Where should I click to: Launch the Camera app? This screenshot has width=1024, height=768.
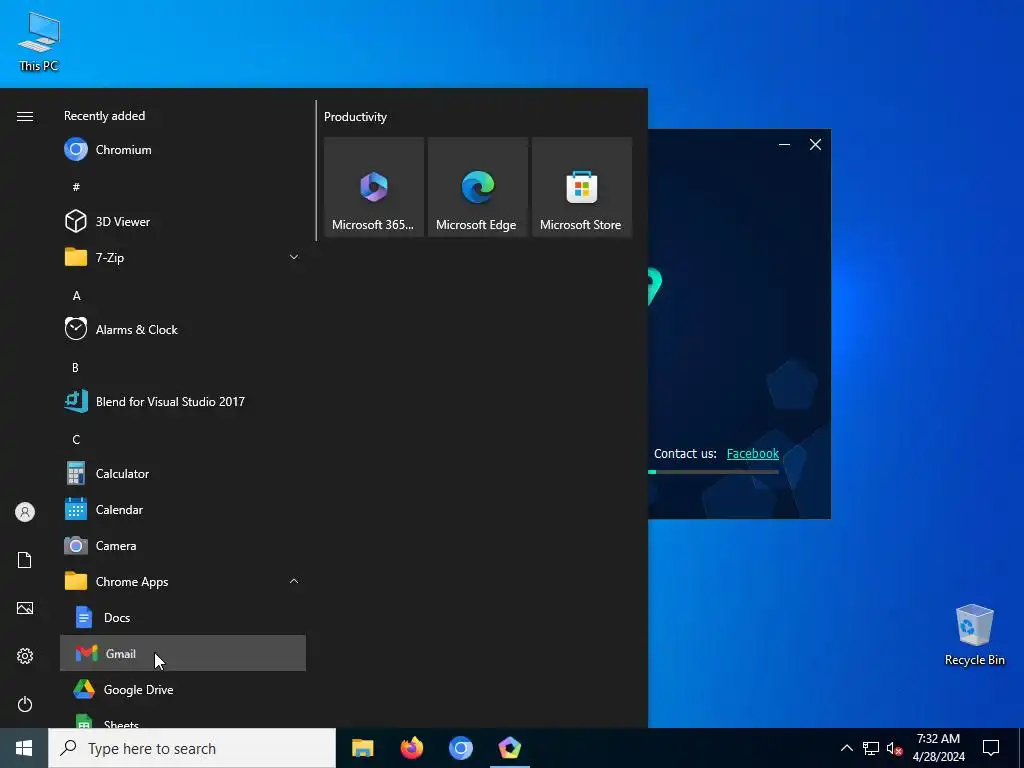(183, 545)
